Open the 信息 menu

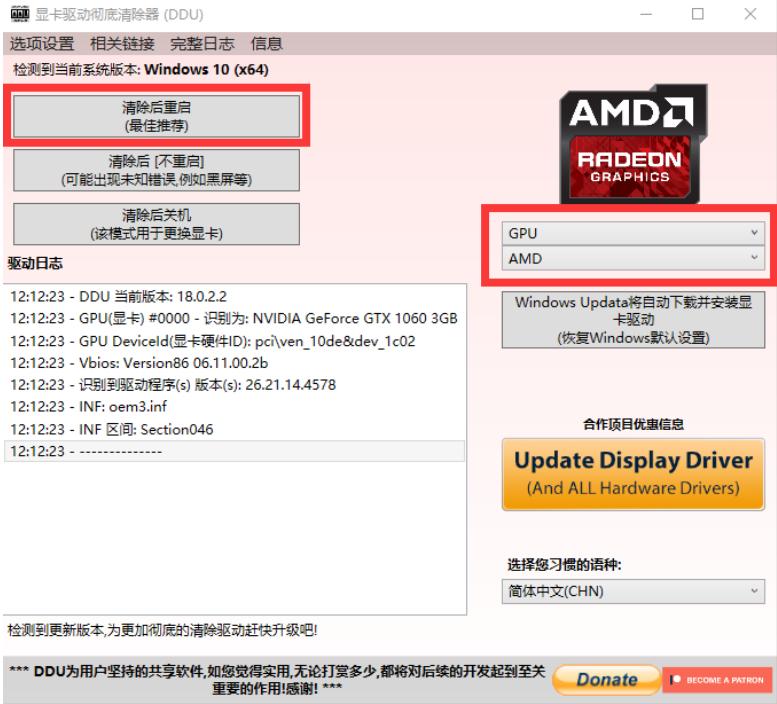tap(267, 44)
